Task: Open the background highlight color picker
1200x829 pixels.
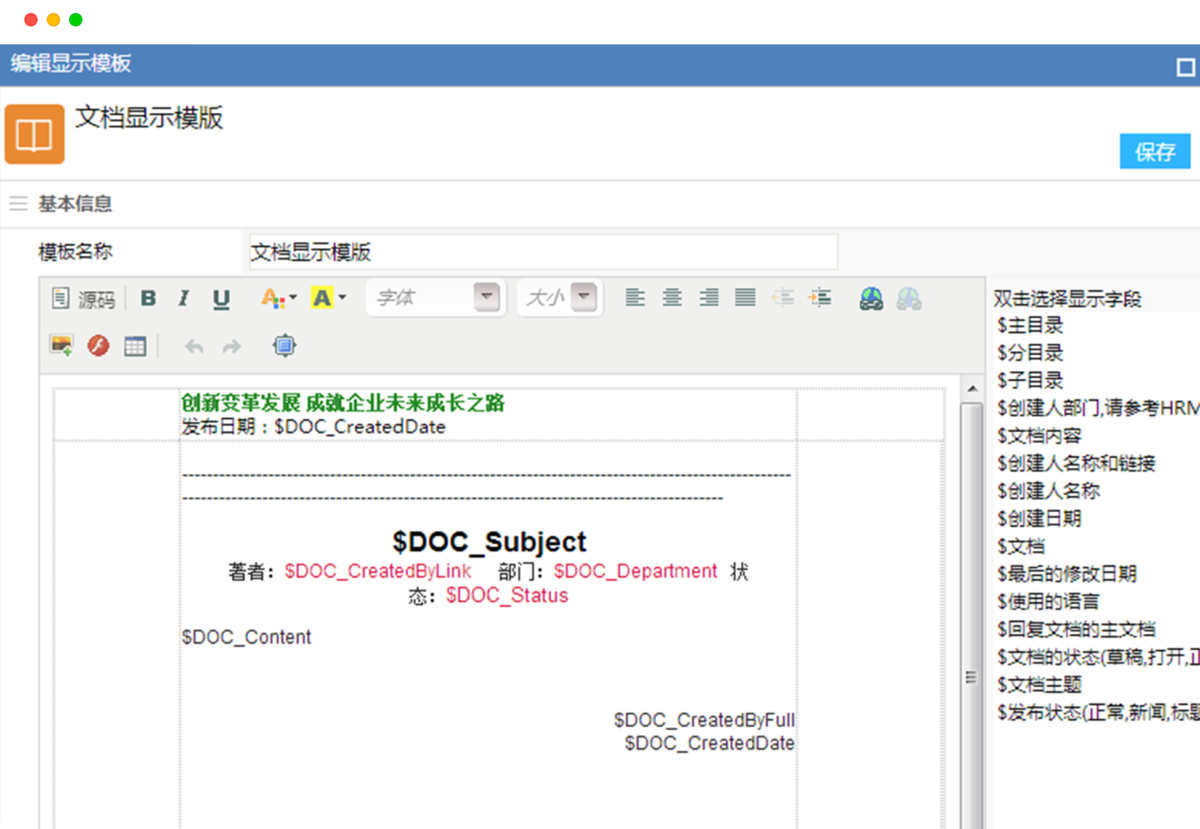Action: tap(329, 298)
